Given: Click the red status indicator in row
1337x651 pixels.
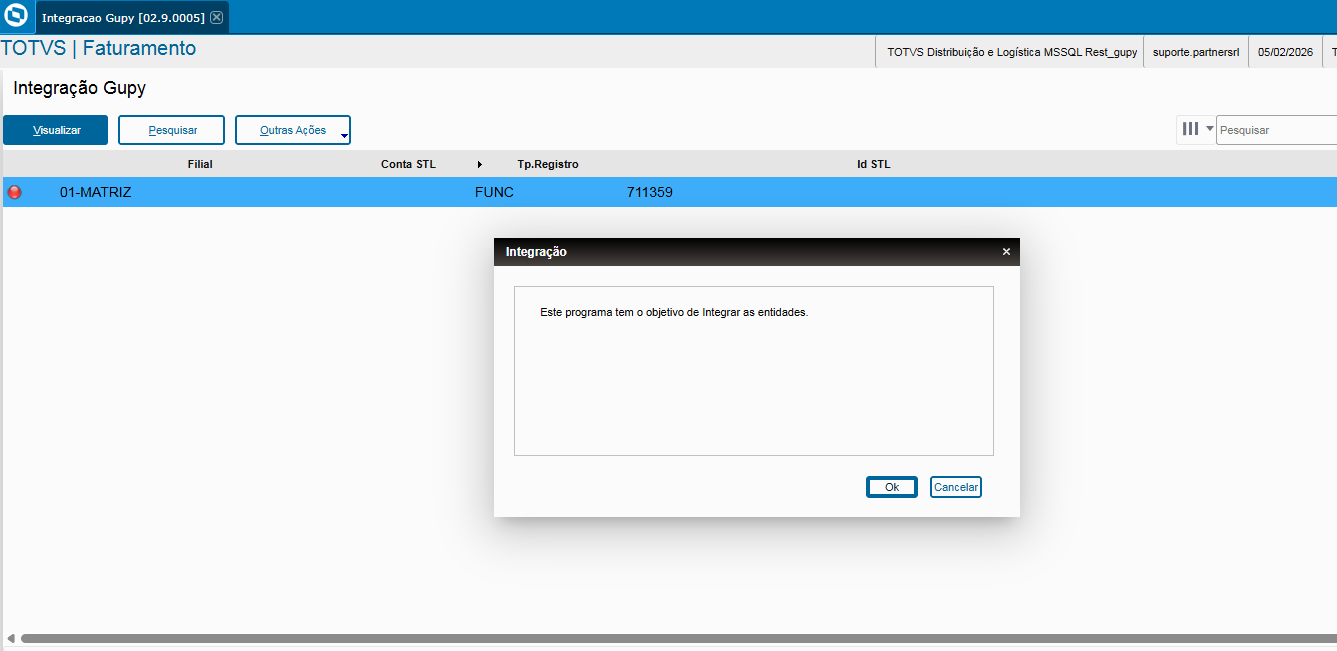Looking at the screenshot, I should click(15, 192).
